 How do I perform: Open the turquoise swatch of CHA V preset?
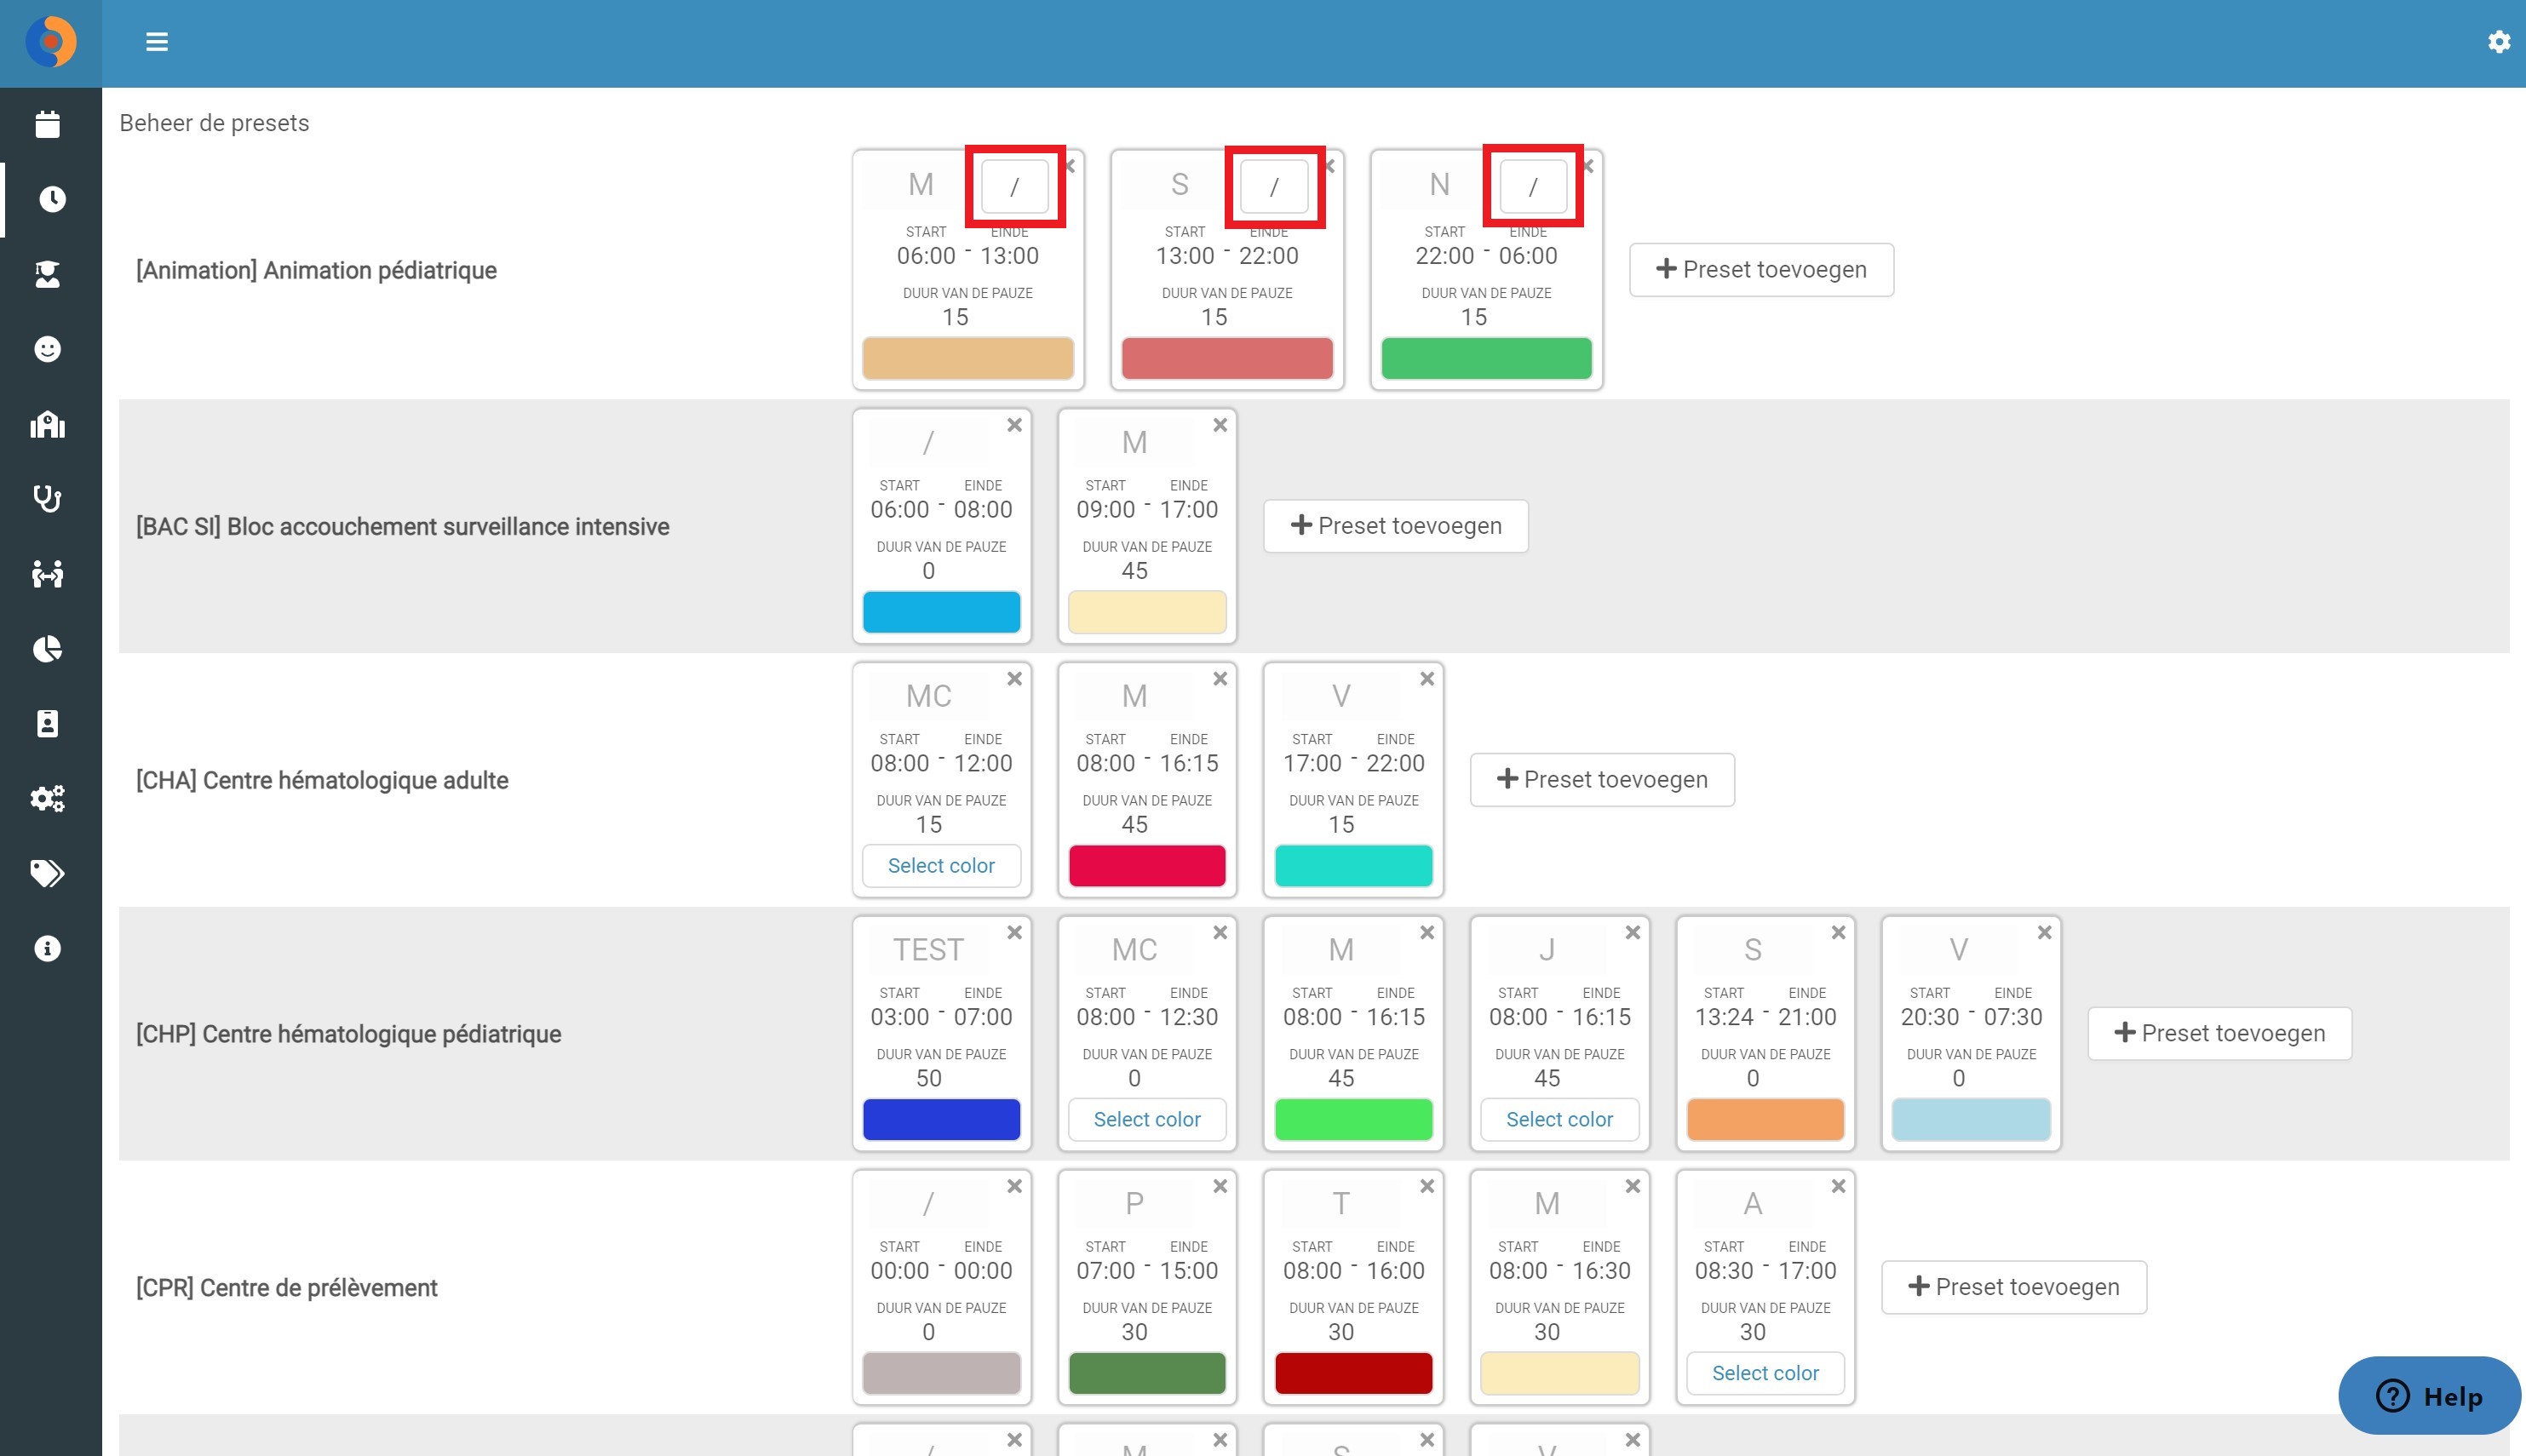(x=1353, y=866)
